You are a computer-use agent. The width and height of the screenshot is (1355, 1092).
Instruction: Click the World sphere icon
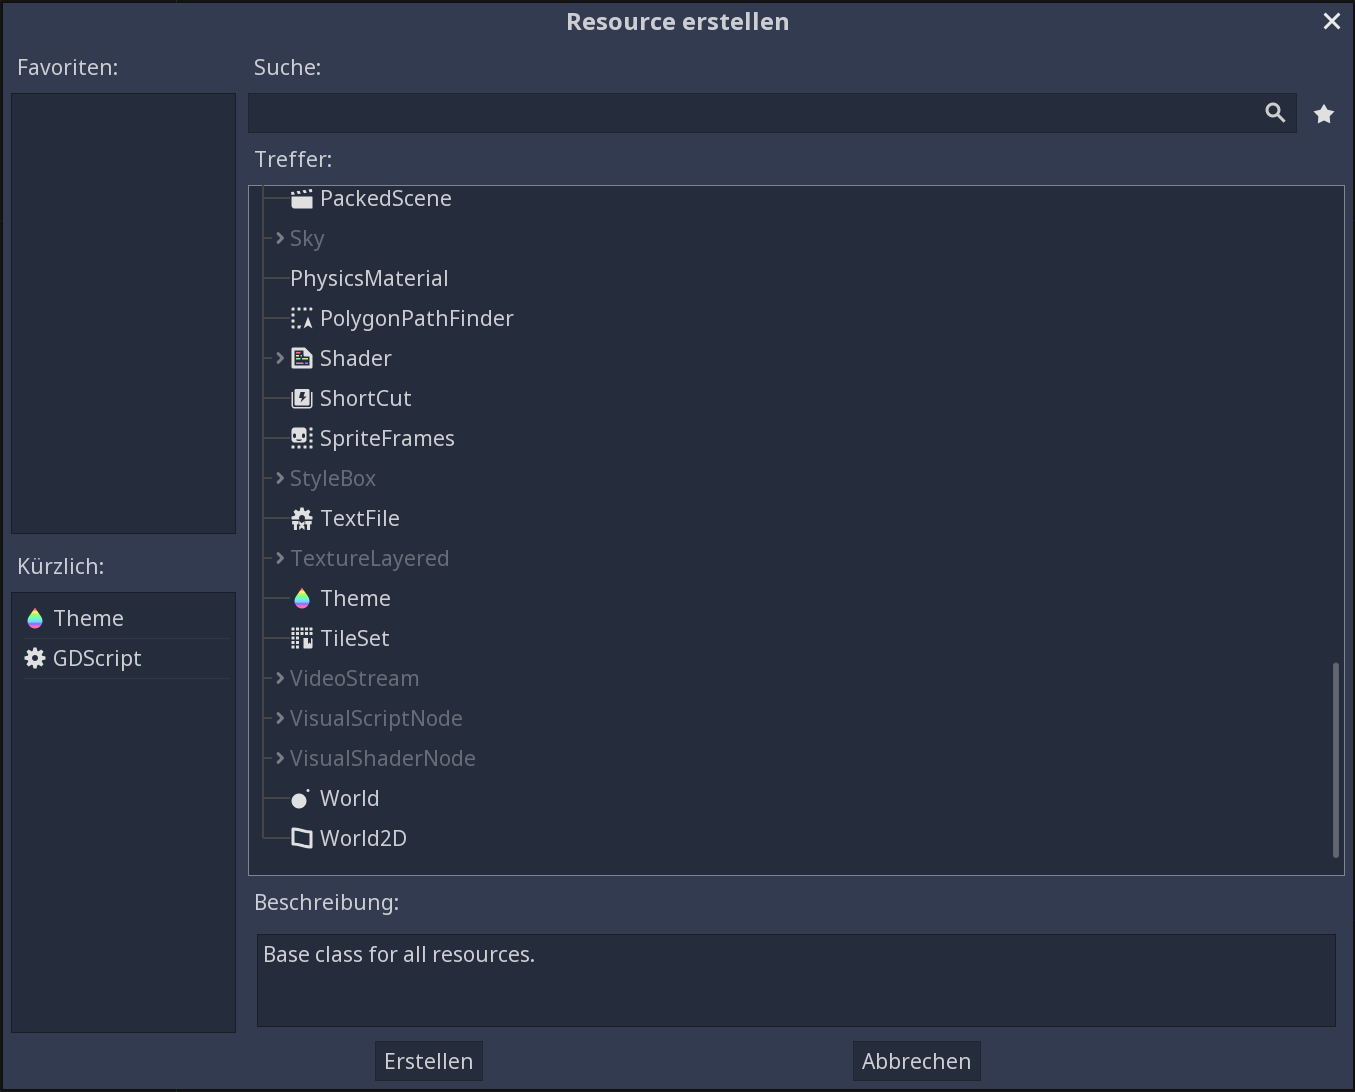pos(300,799)
